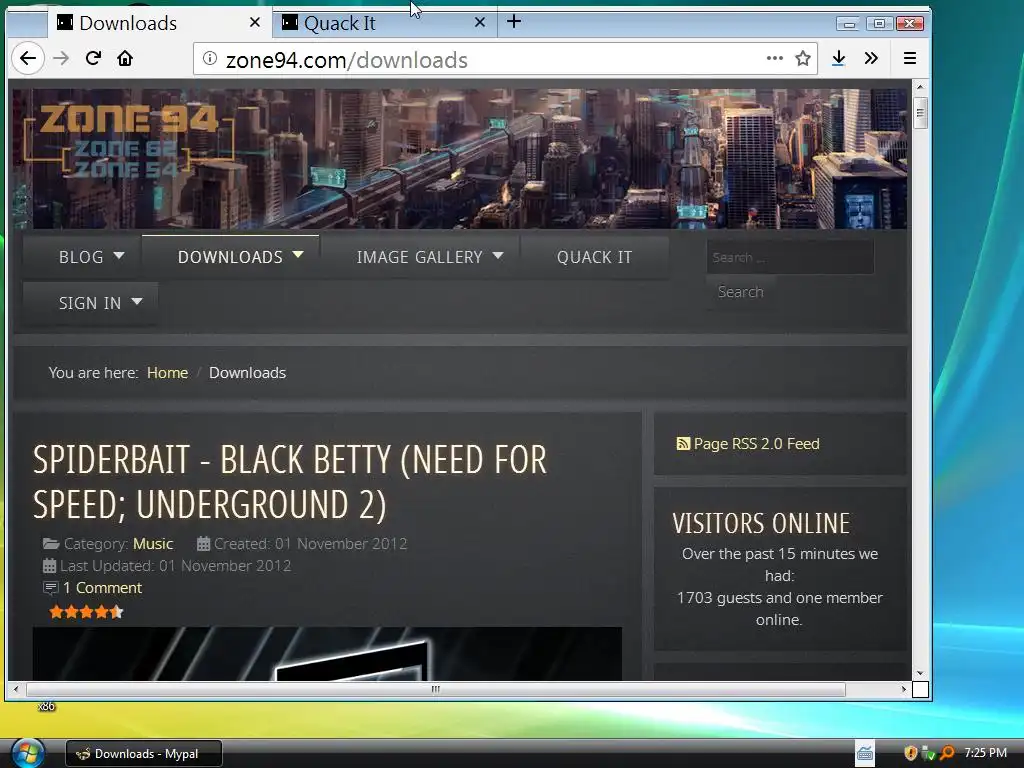Screen dimensions: 1024x768
Task: Click the green arrow tray icon next to the shield
Action: 928,754
